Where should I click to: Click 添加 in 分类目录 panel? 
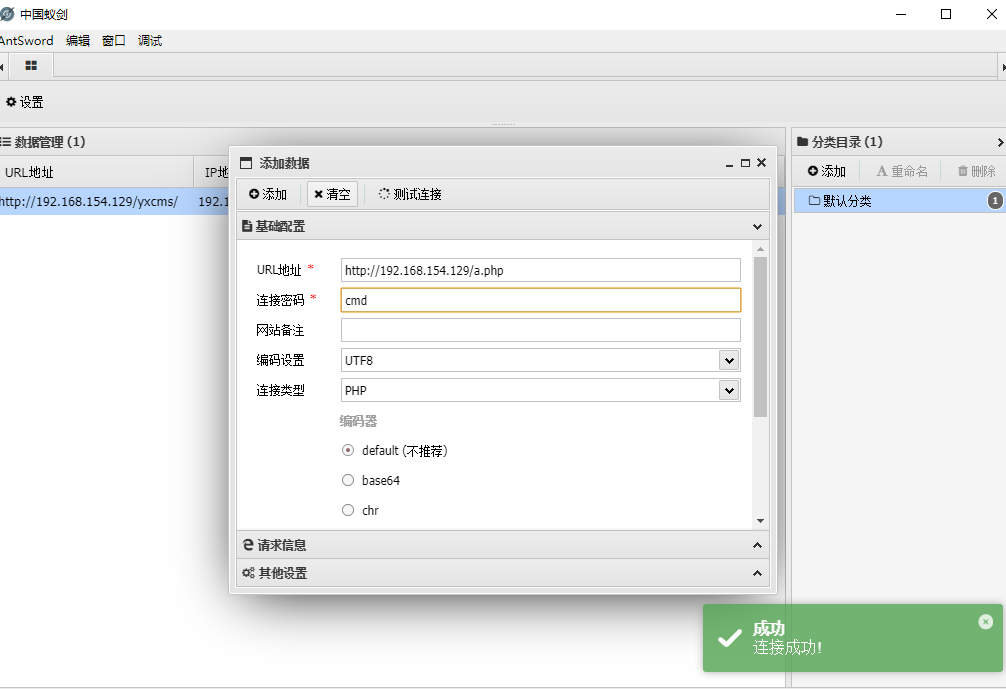827,171
